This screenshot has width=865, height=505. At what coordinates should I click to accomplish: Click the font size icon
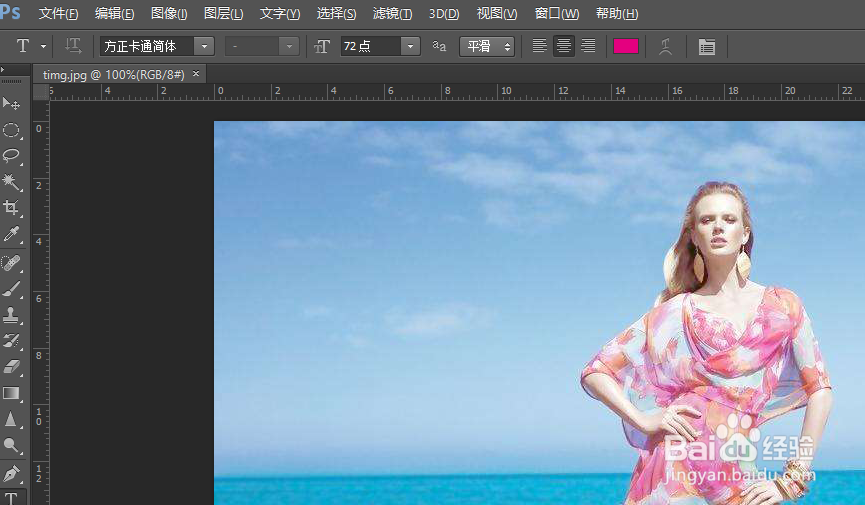point(322,46)
